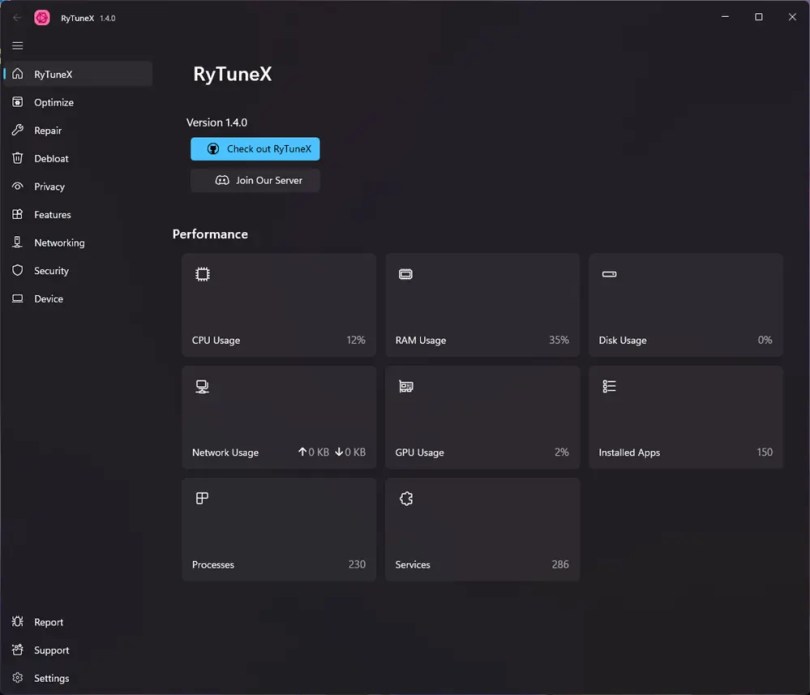
Task: Select Networking from the sidebar
Action: [x=78, y=242]
